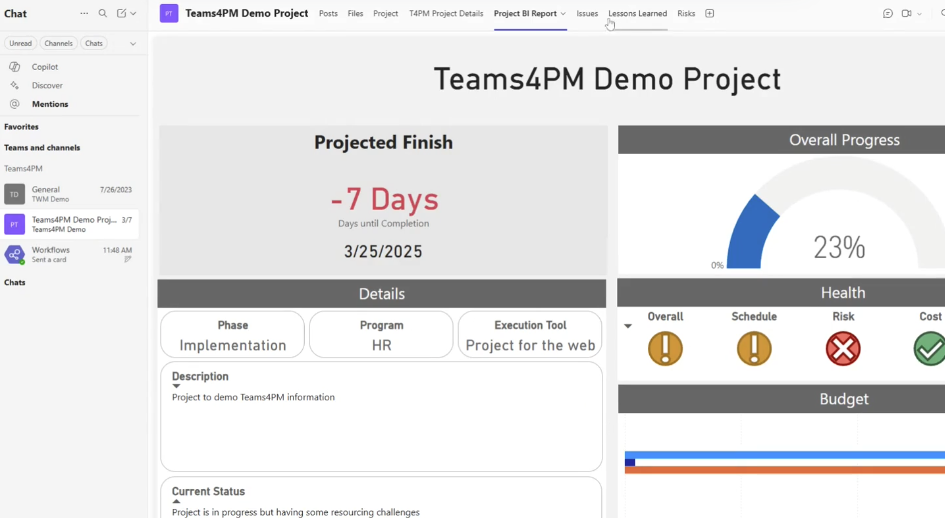Open the more options ellipsis in Chat
This screenshot has height=518, width=945.
click(84, 14)
